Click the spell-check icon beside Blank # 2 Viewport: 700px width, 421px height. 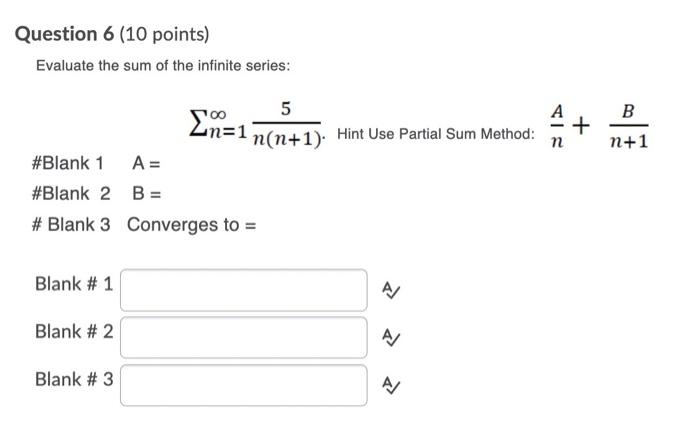click(391, 338)
